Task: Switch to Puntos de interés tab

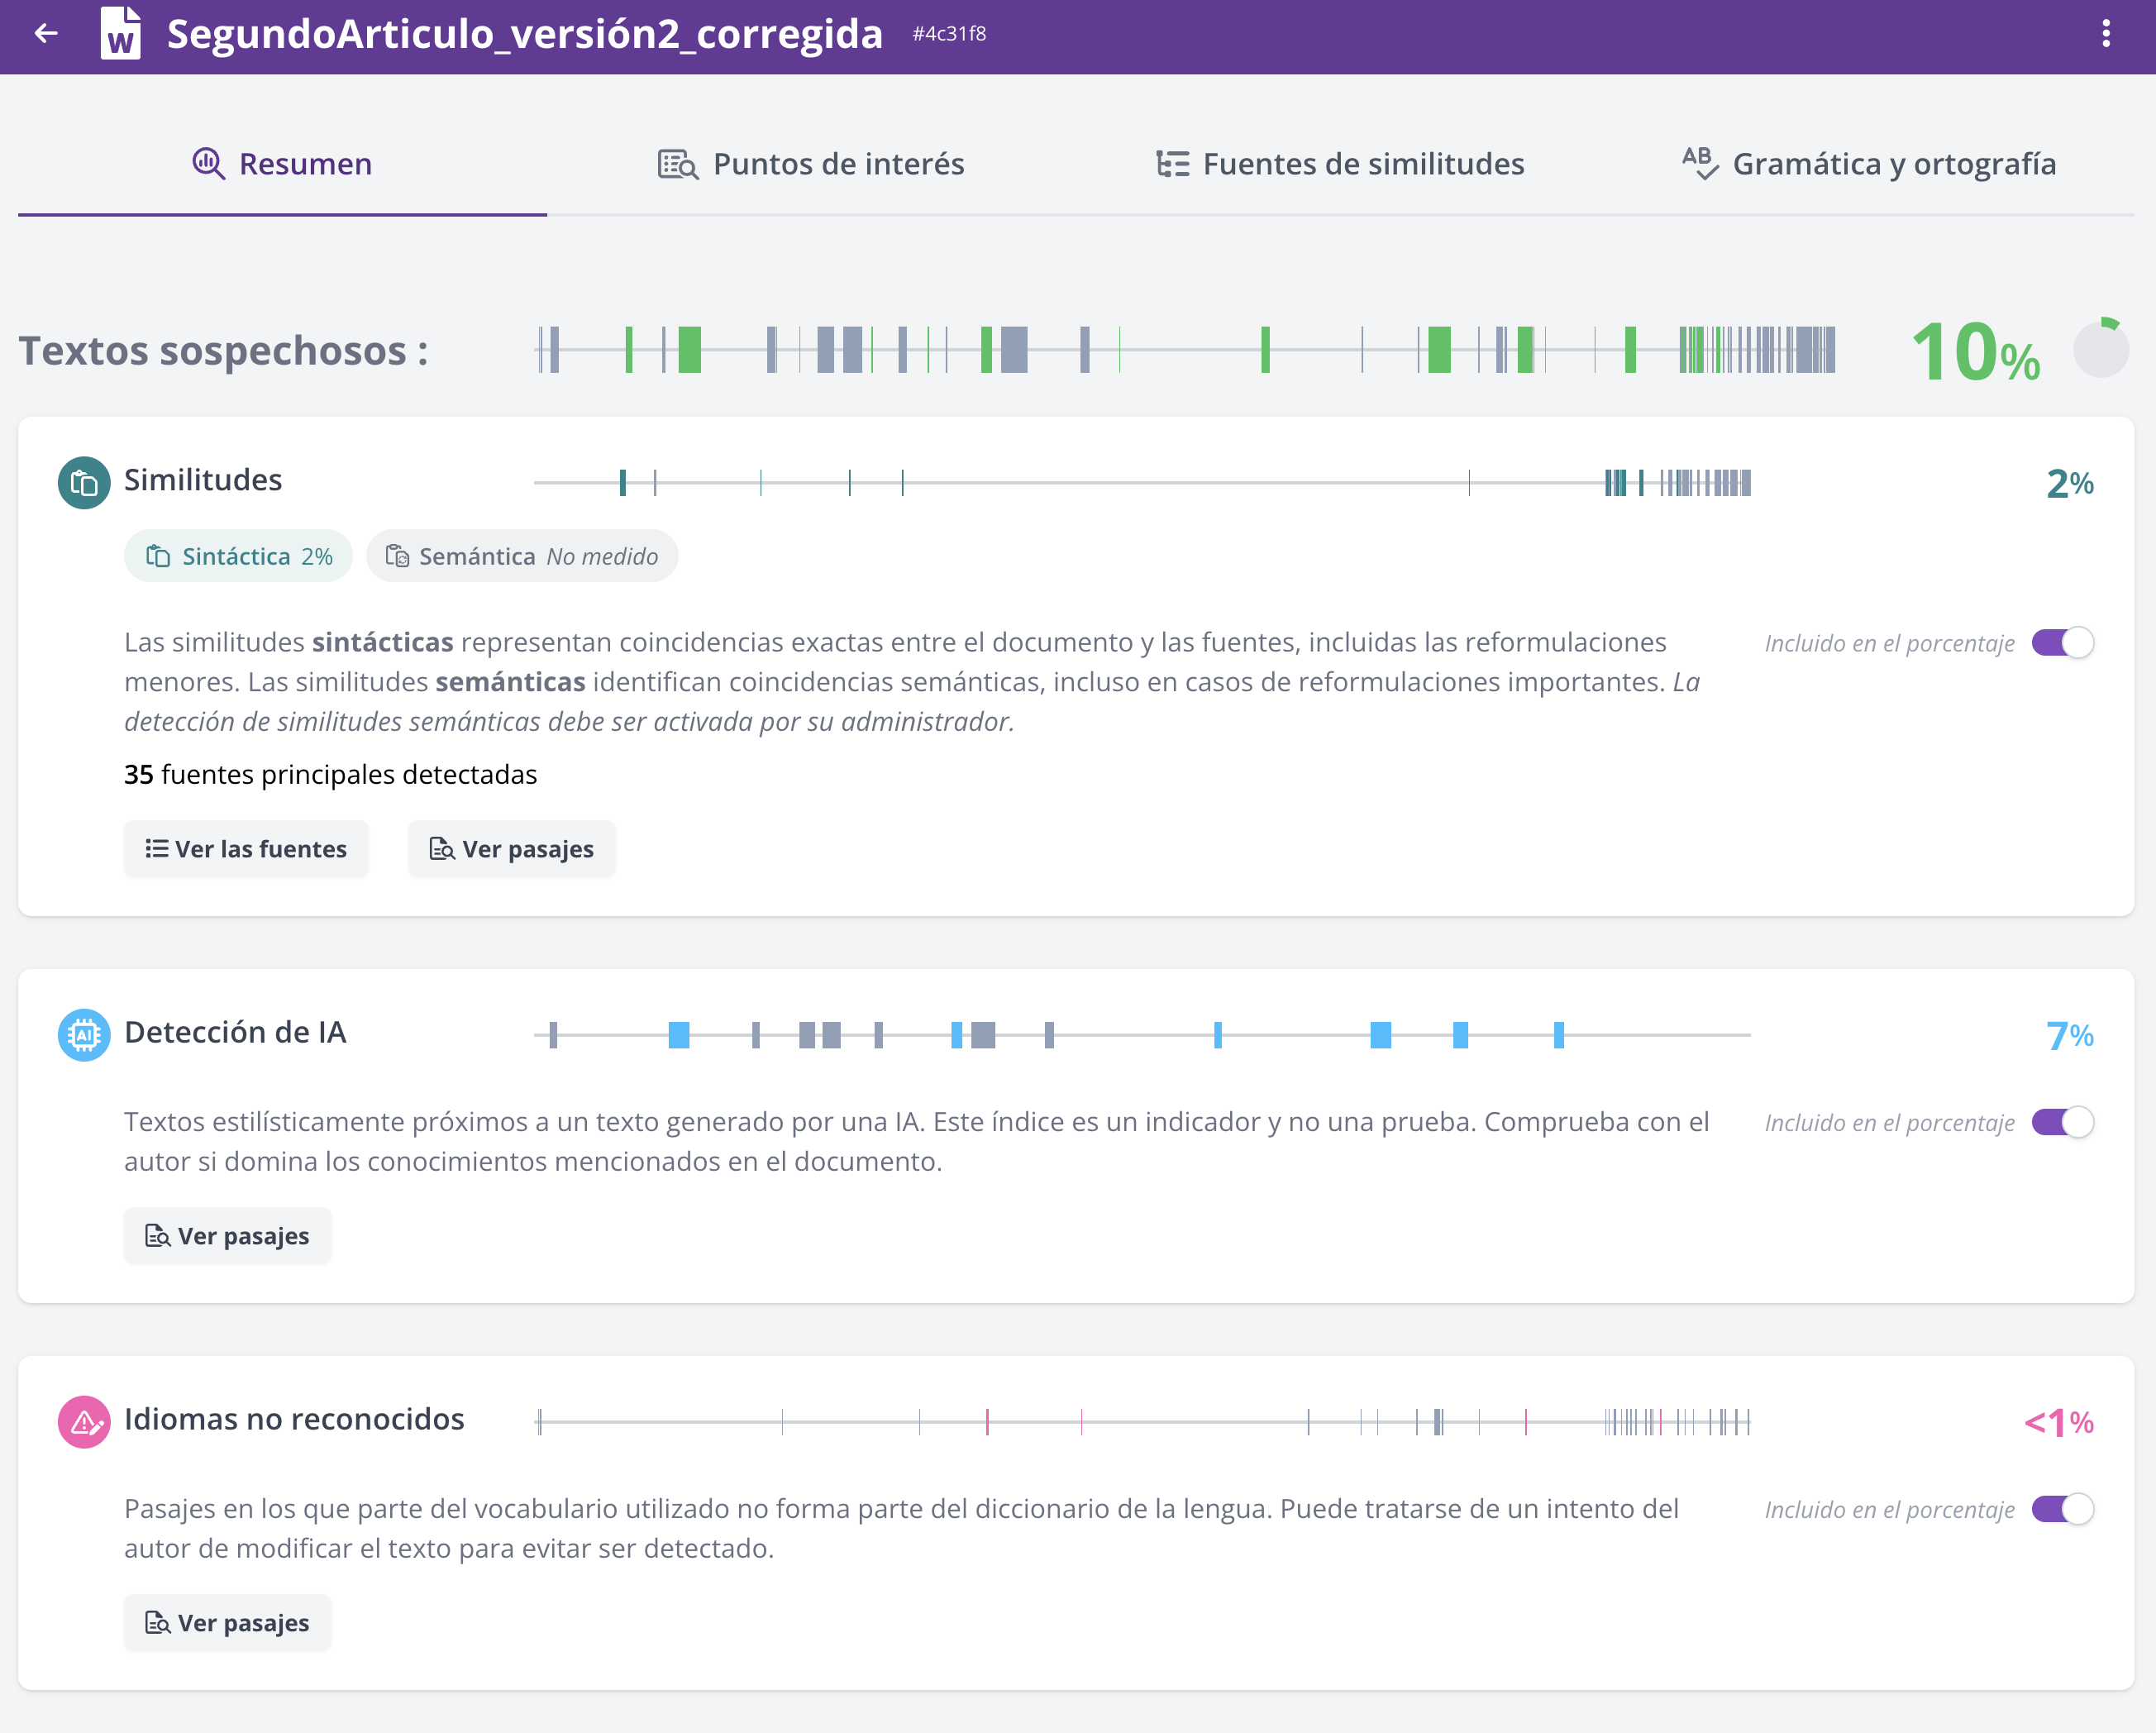Action: click(811, 163)
